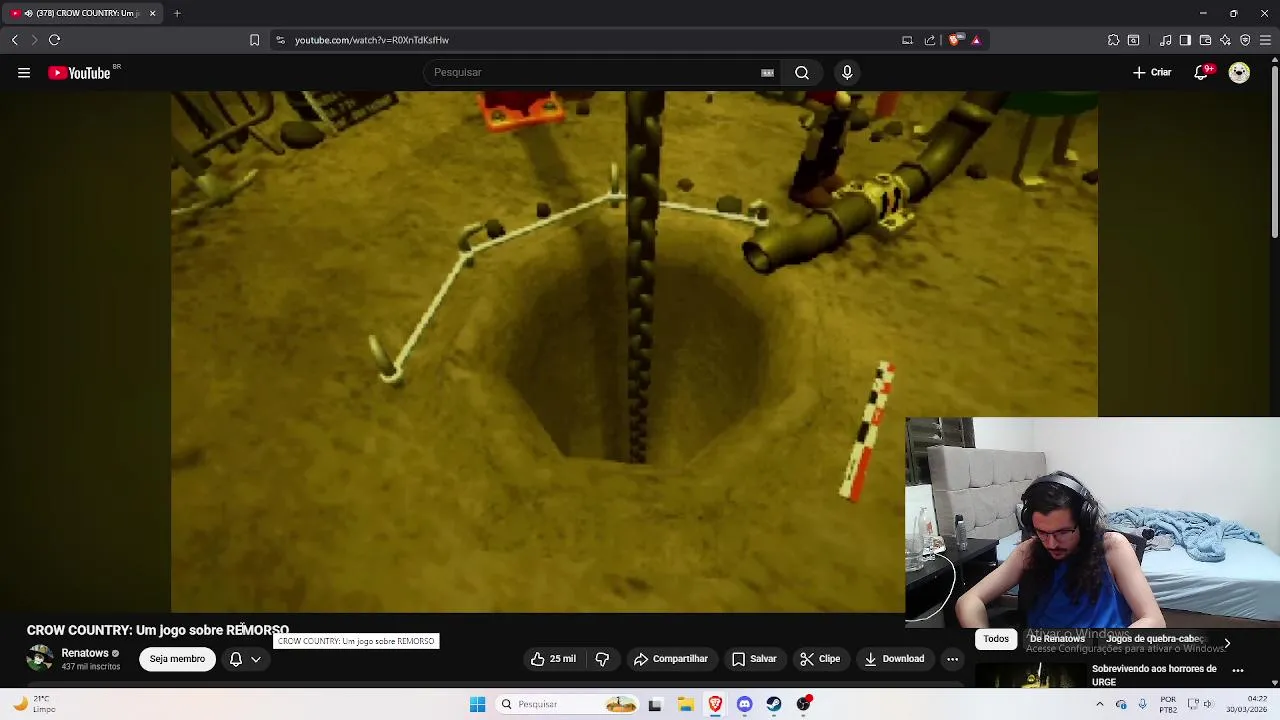
Task: Select the De Renatows filter chip
Action: 1057,639
